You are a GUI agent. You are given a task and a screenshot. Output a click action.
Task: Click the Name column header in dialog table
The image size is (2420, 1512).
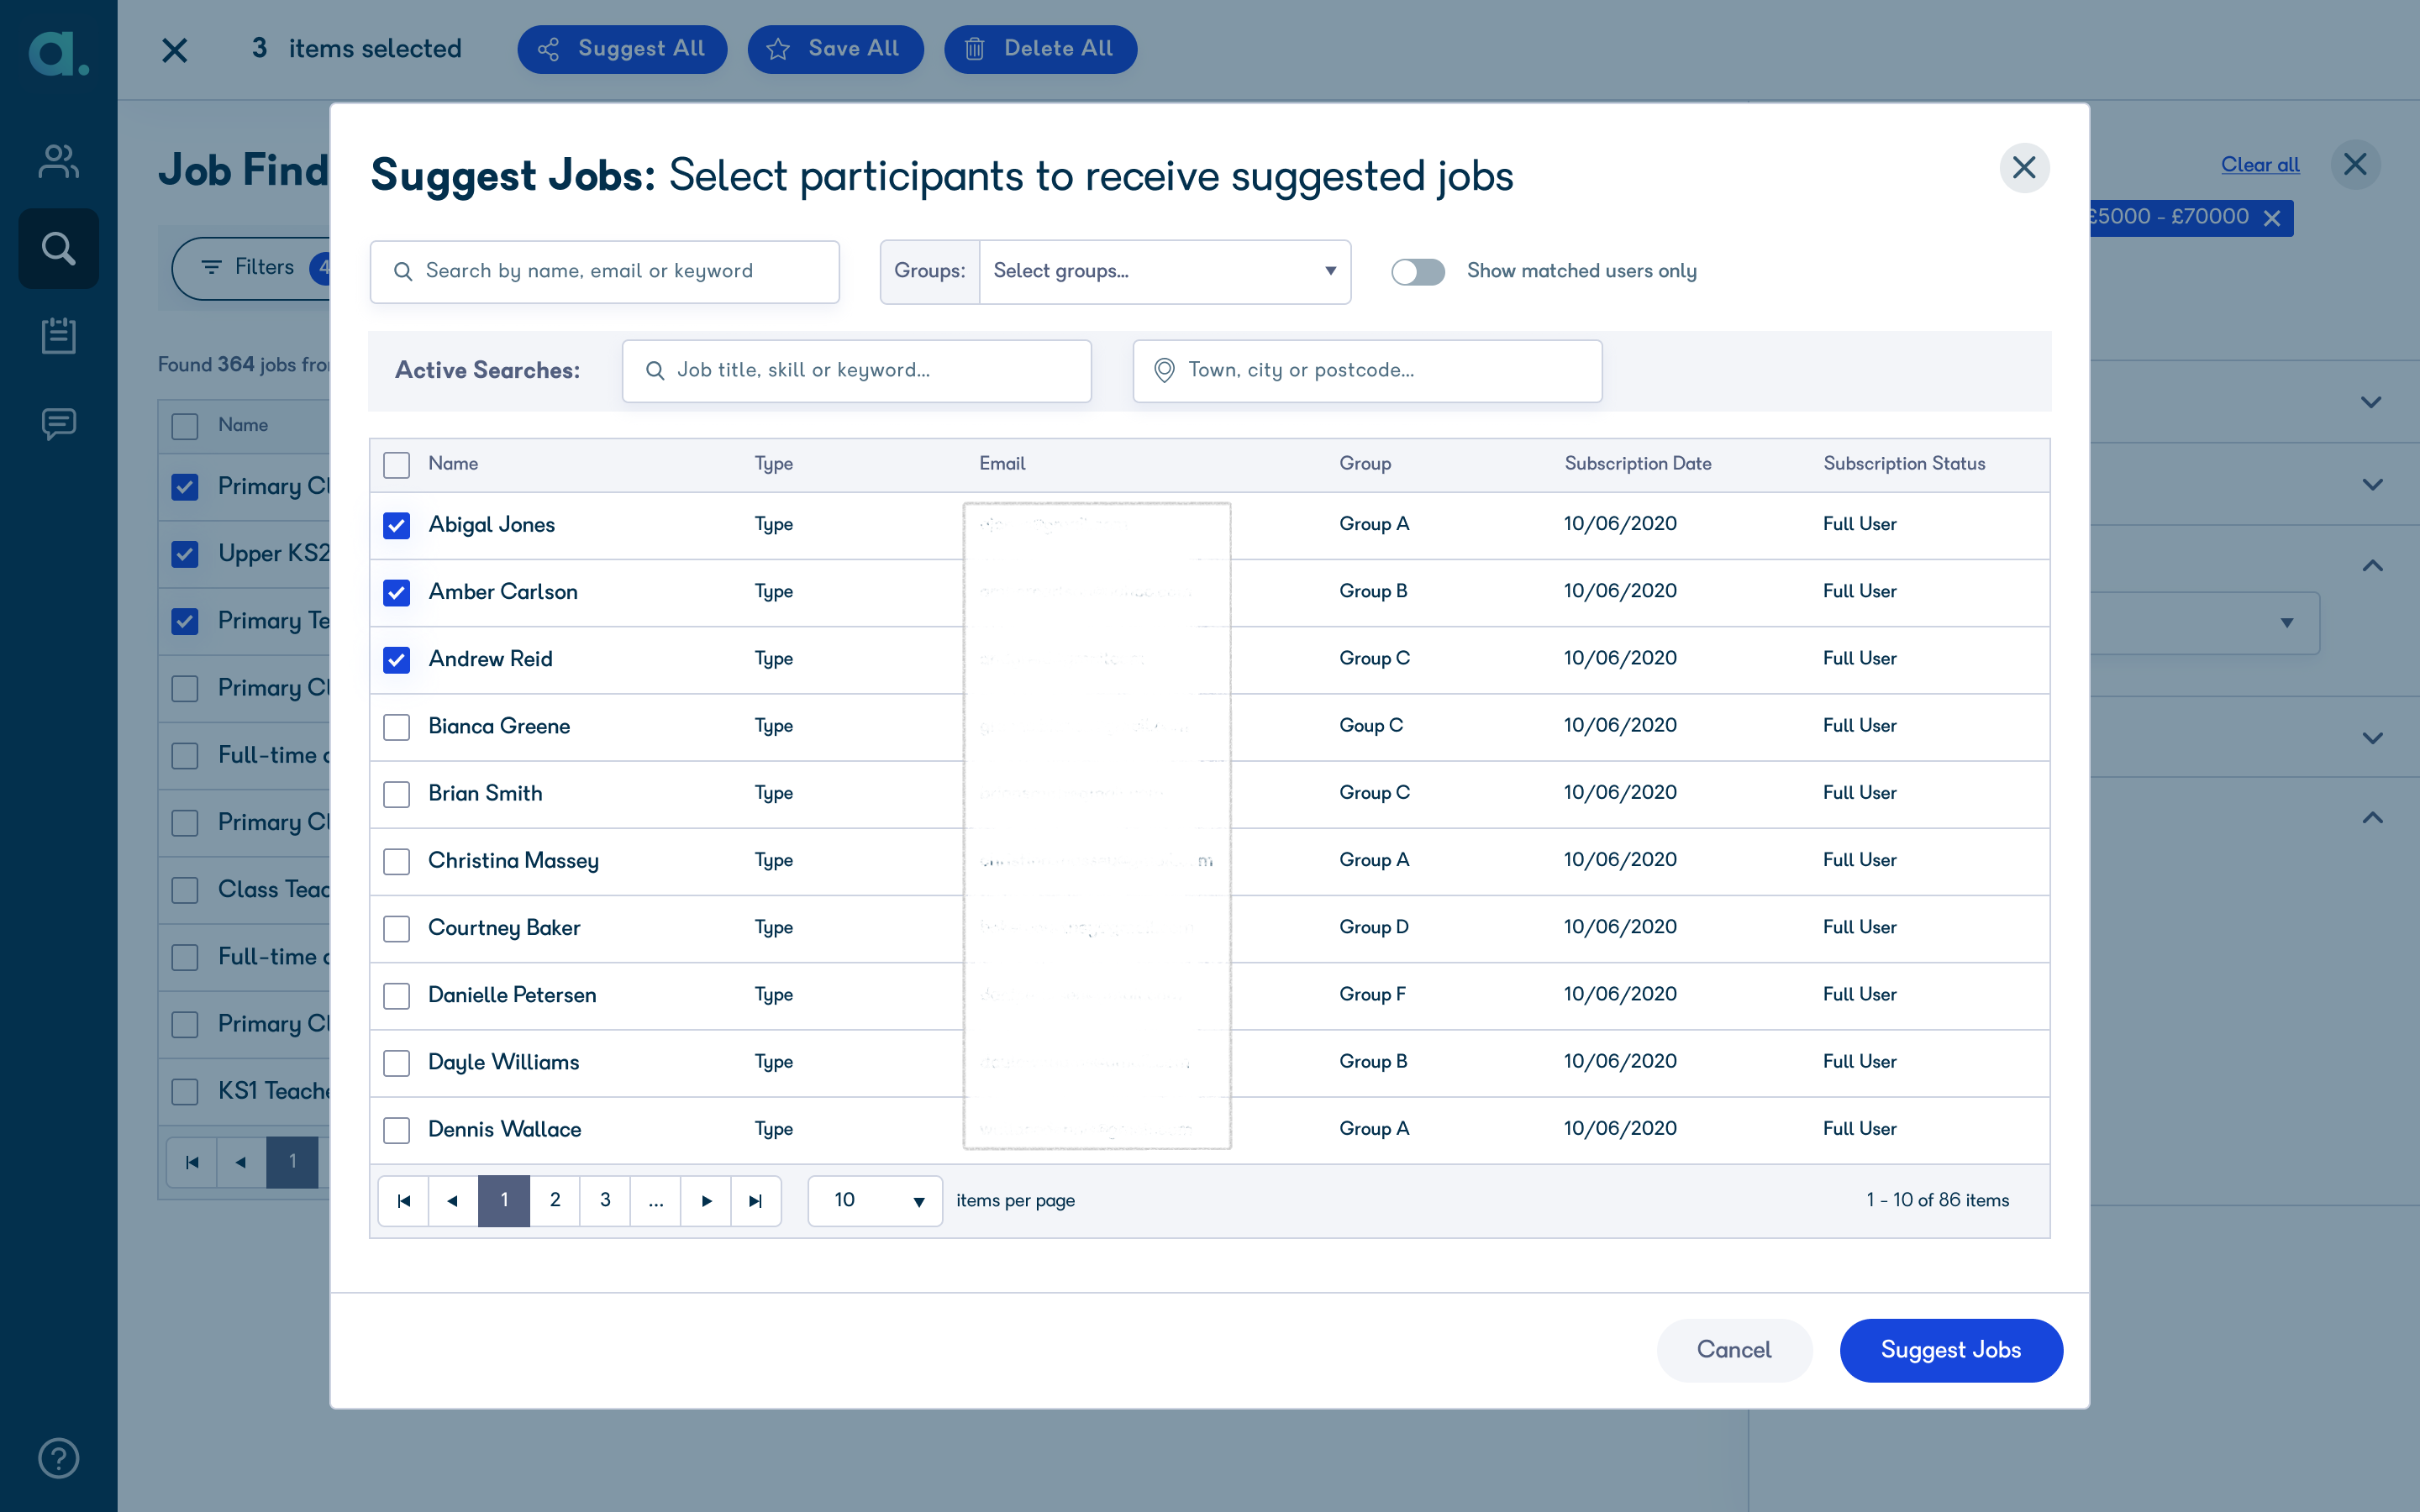(453, 464)
